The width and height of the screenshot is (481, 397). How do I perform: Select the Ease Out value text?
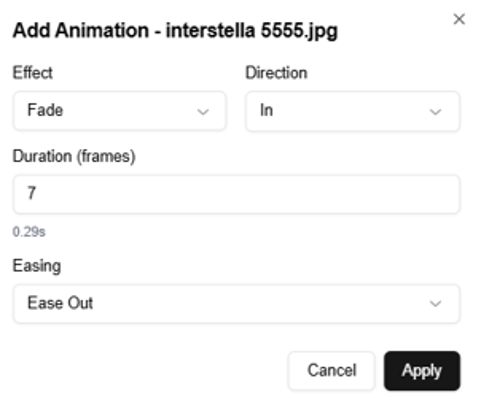pos(60,303)
